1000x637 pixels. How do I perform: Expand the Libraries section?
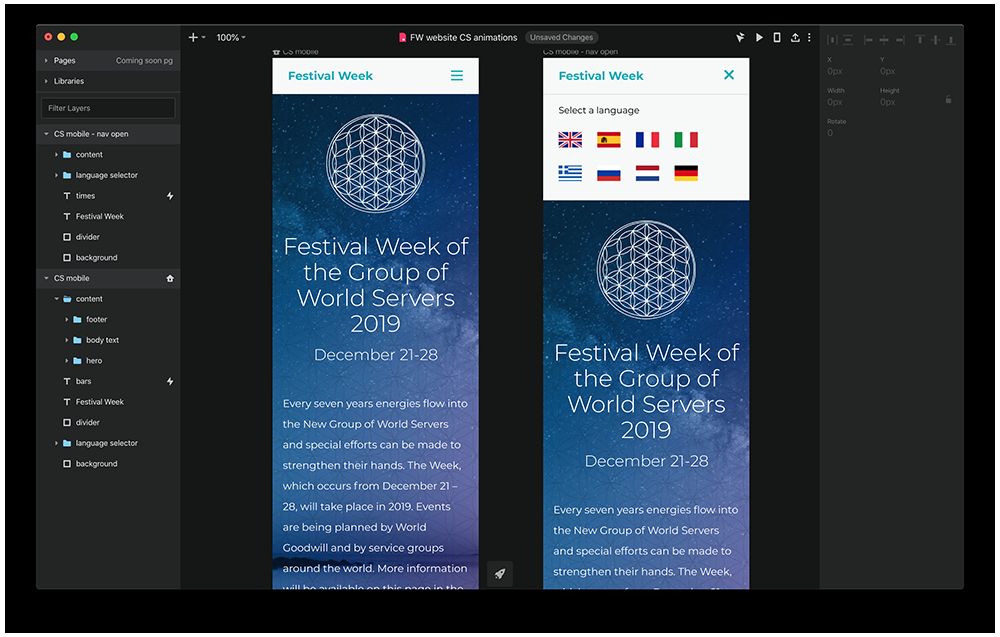(x=46, y=81)
